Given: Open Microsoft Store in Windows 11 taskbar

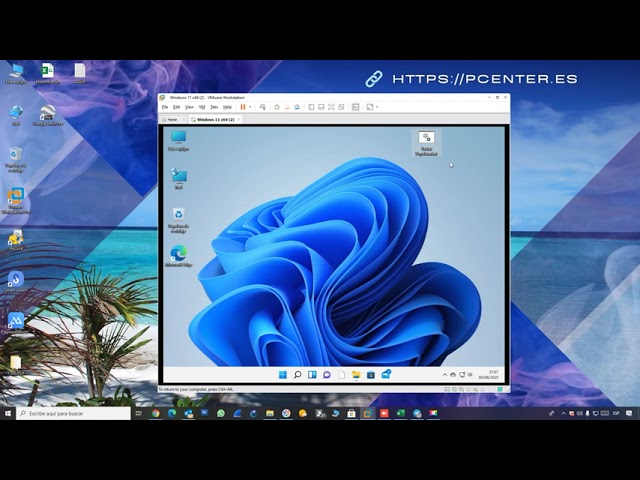Looking at the screenshot, I should (371, 375).
